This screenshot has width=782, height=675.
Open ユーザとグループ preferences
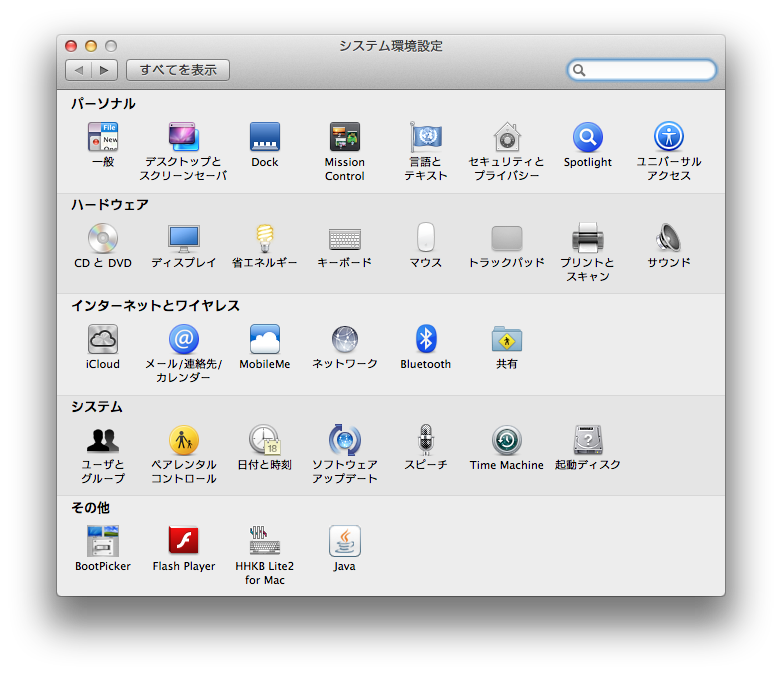tap(103, 440)
